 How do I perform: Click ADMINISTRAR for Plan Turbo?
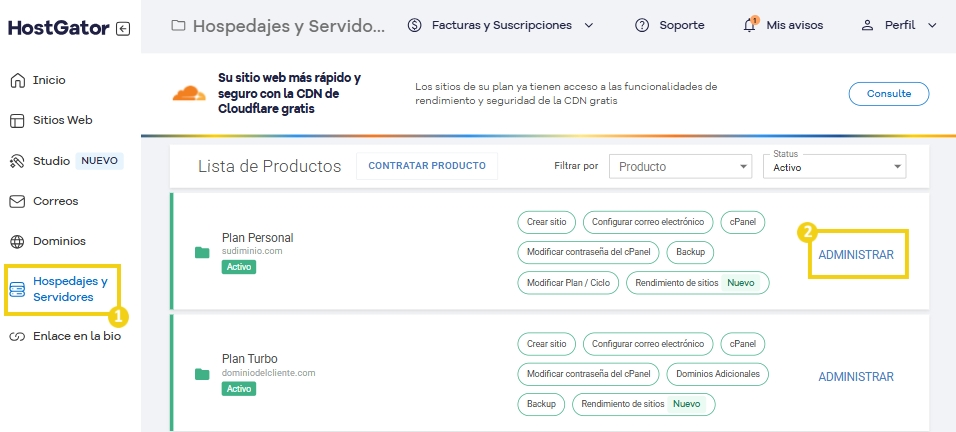[856, 377]
